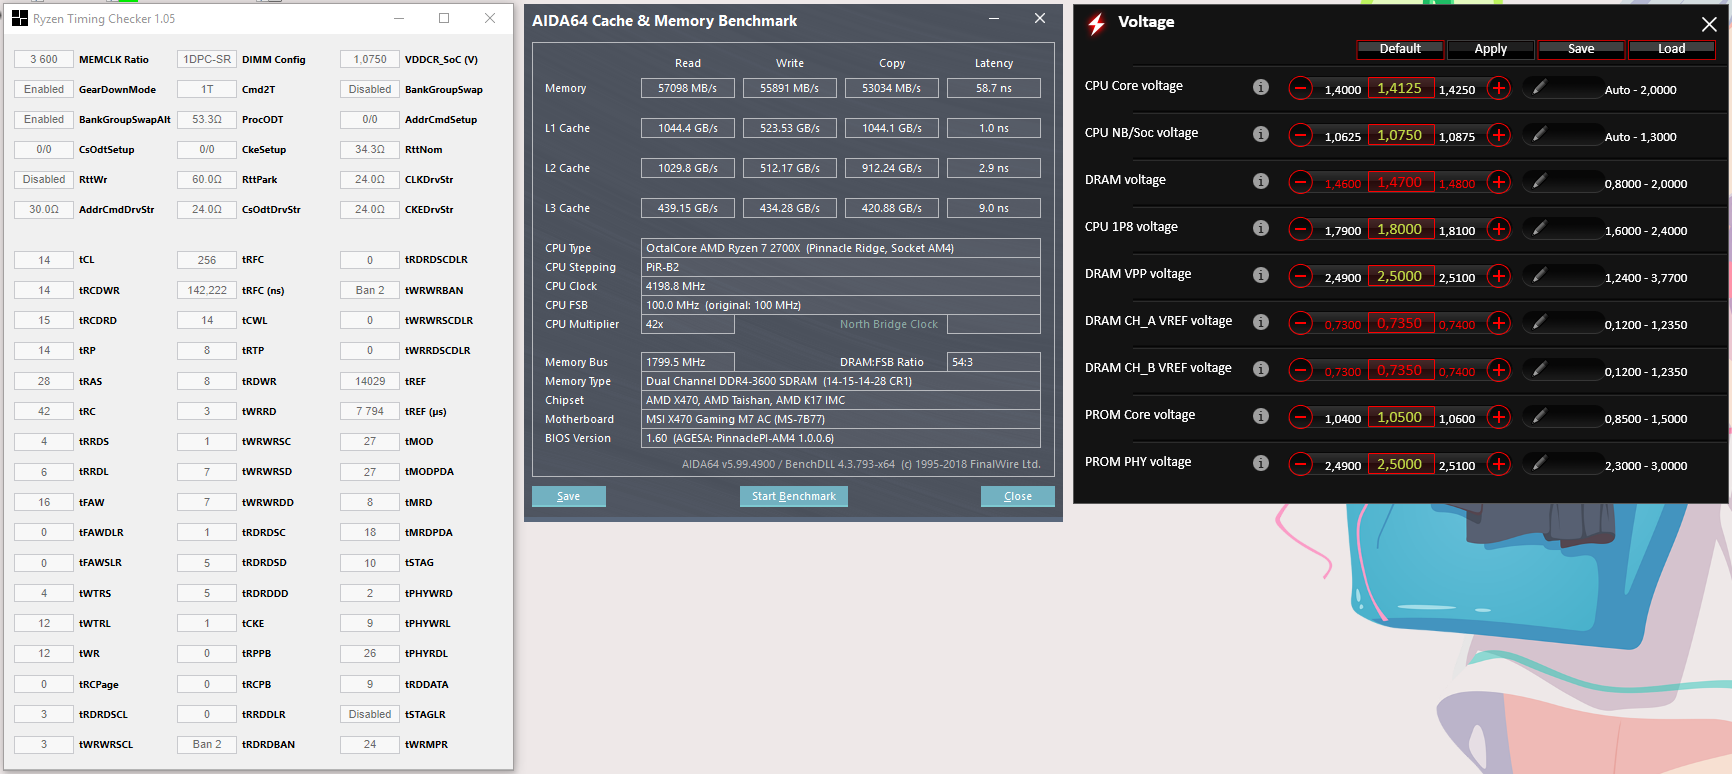Click CPU Type field OctalCore AMD Ryzen
The width and height of the screenshot is (1732, 774).
[841, 248]
